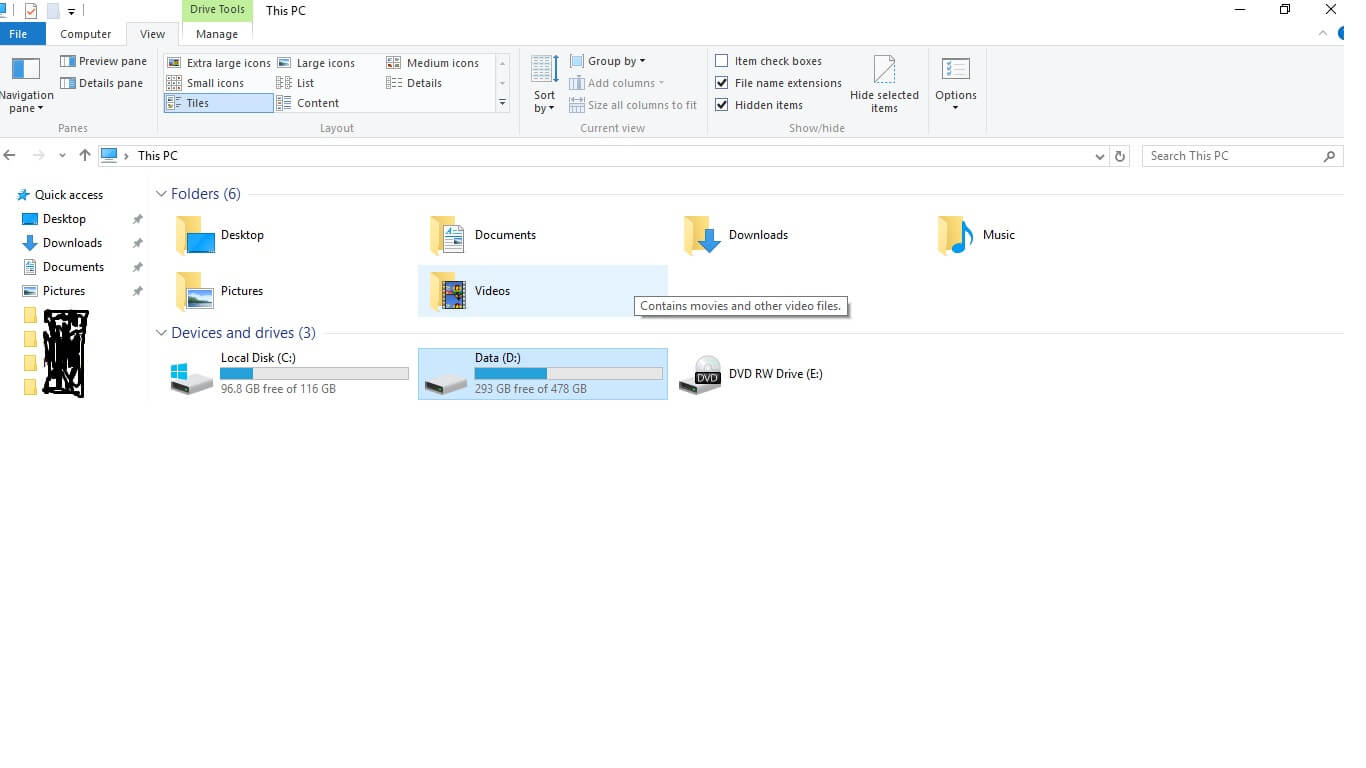Switch layout to Large icons
The image size is (1366, 768).
click(316, 63)
